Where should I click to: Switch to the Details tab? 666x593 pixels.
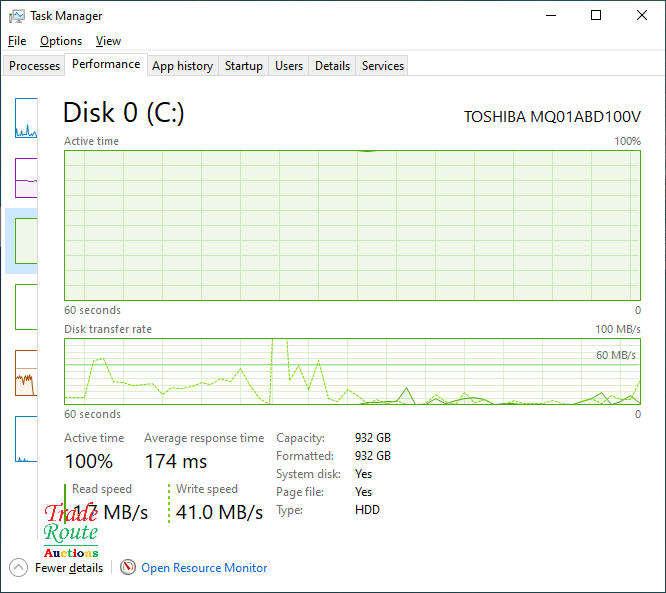(x=332, y=66)
